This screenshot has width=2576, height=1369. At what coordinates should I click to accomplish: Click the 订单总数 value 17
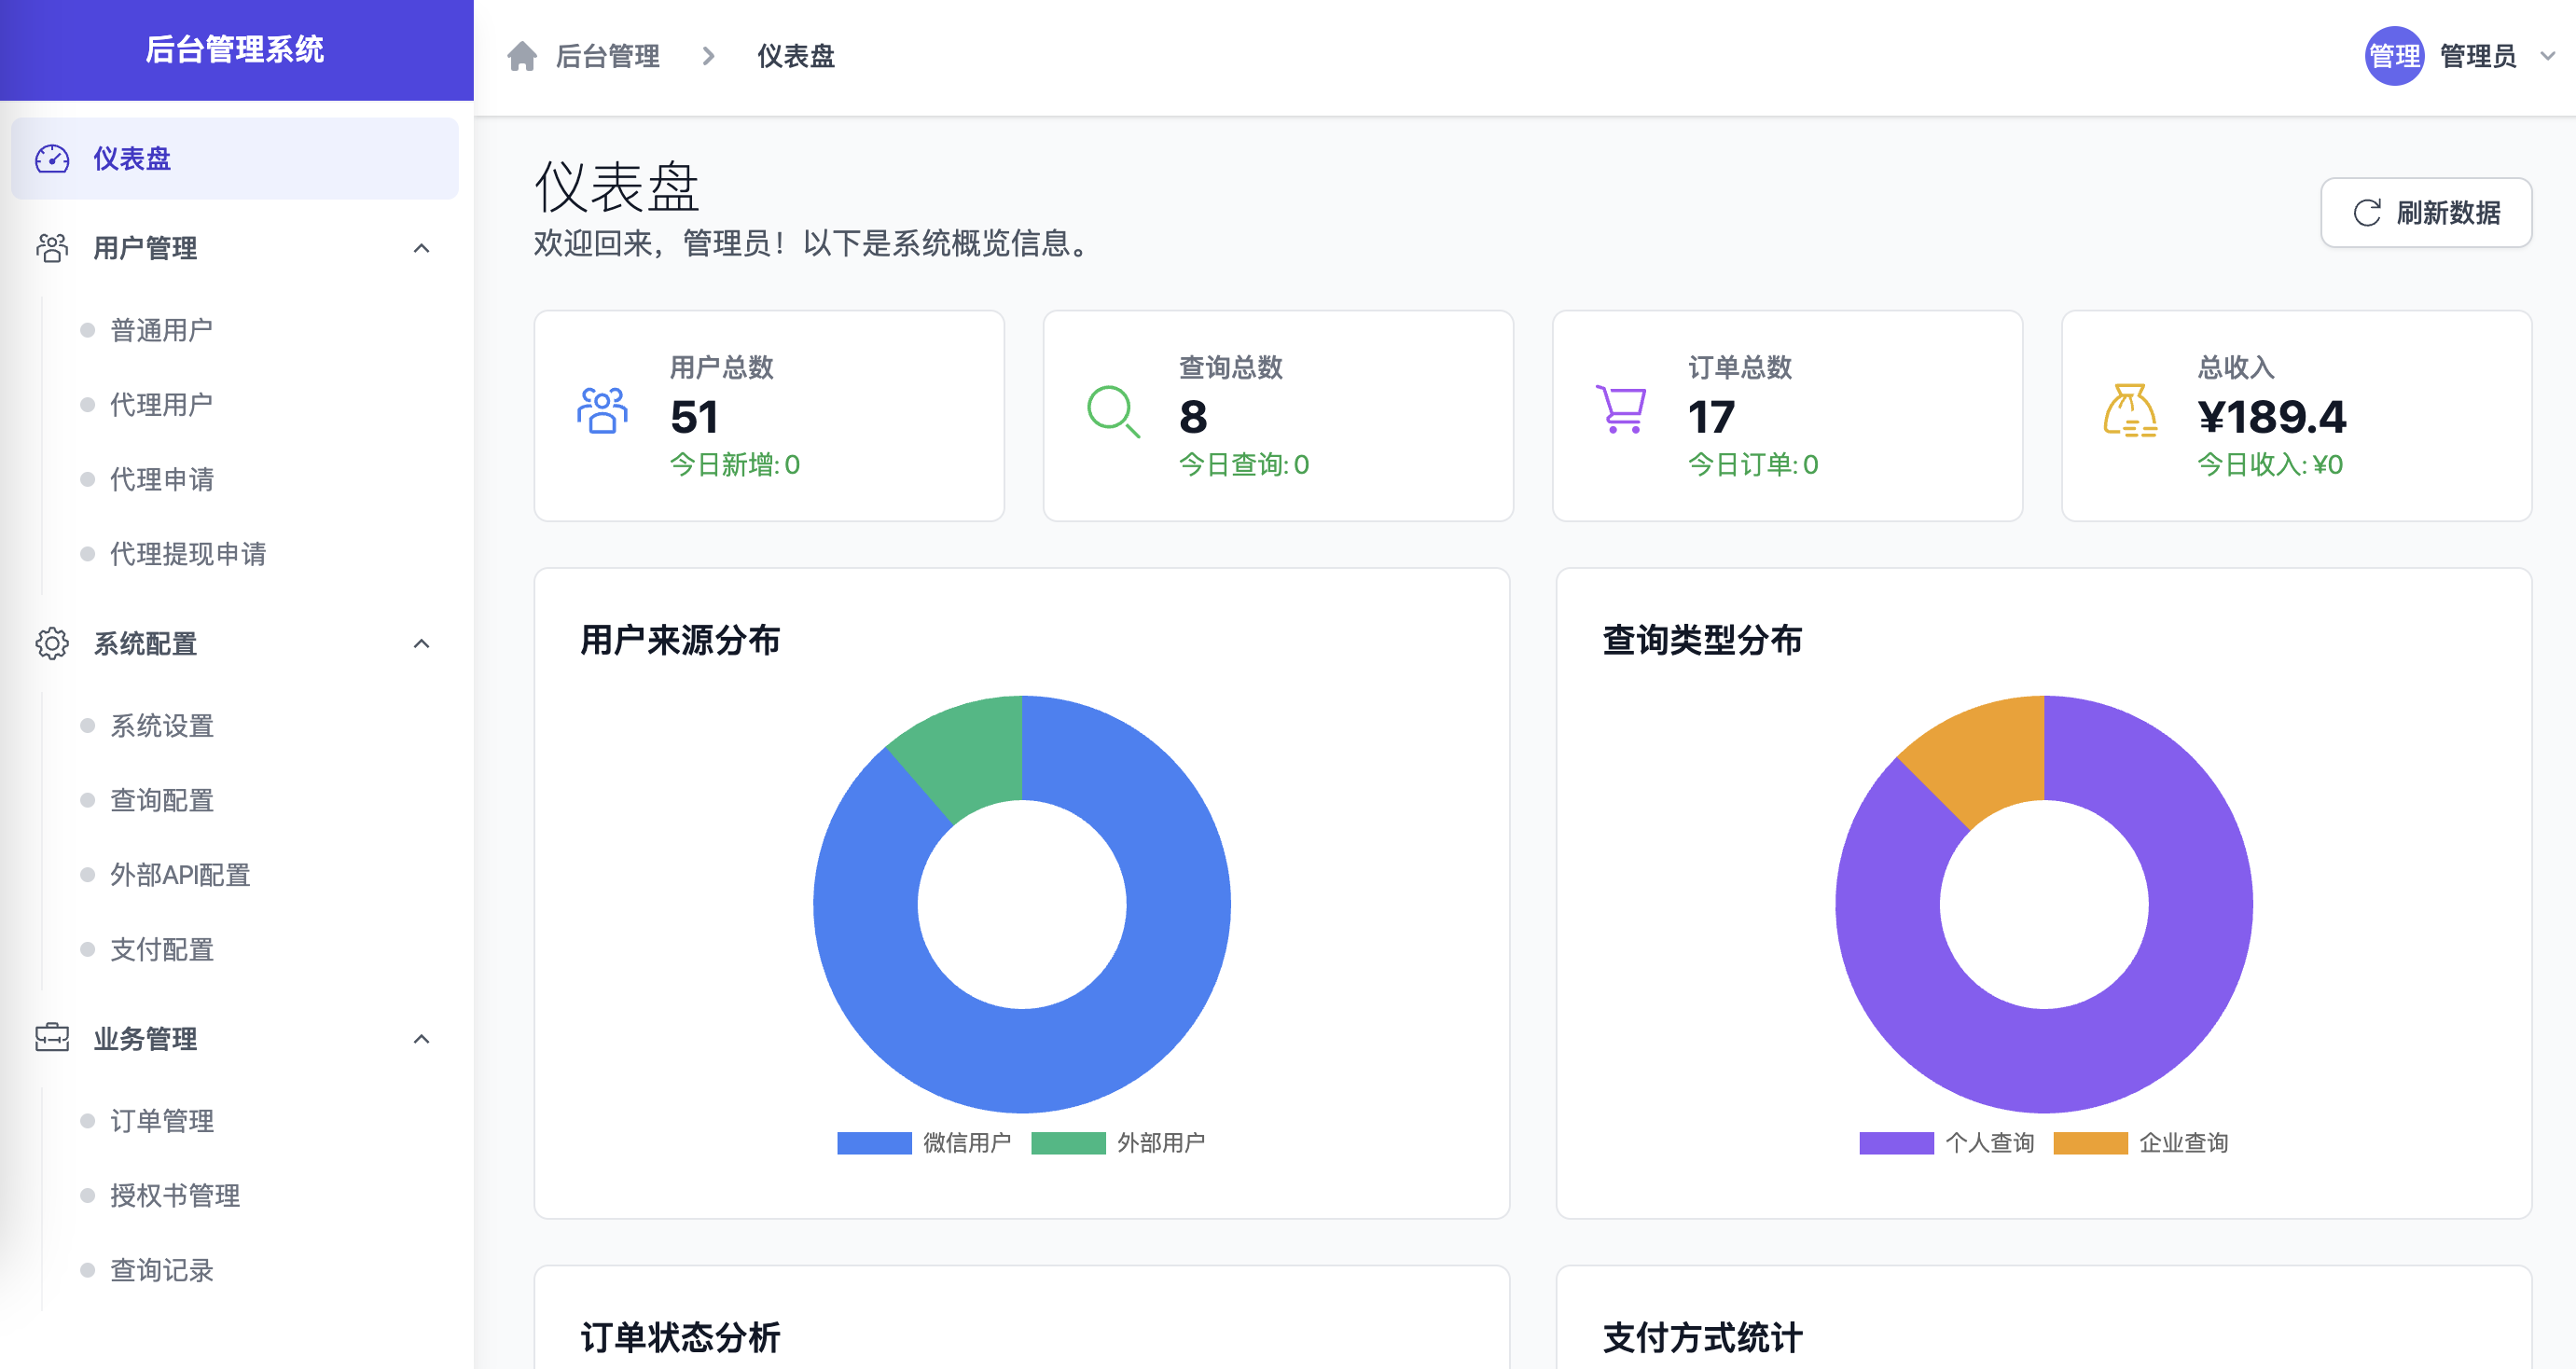(1711, 417)
